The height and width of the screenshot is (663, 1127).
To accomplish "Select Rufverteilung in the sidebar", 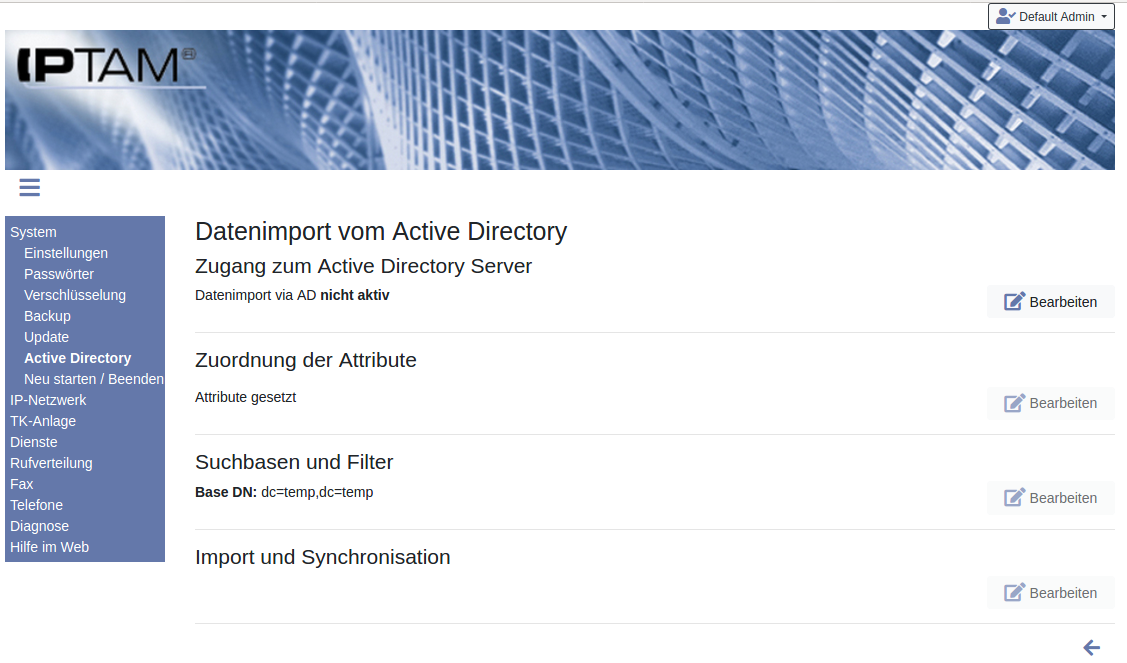I will coord(51,463).
